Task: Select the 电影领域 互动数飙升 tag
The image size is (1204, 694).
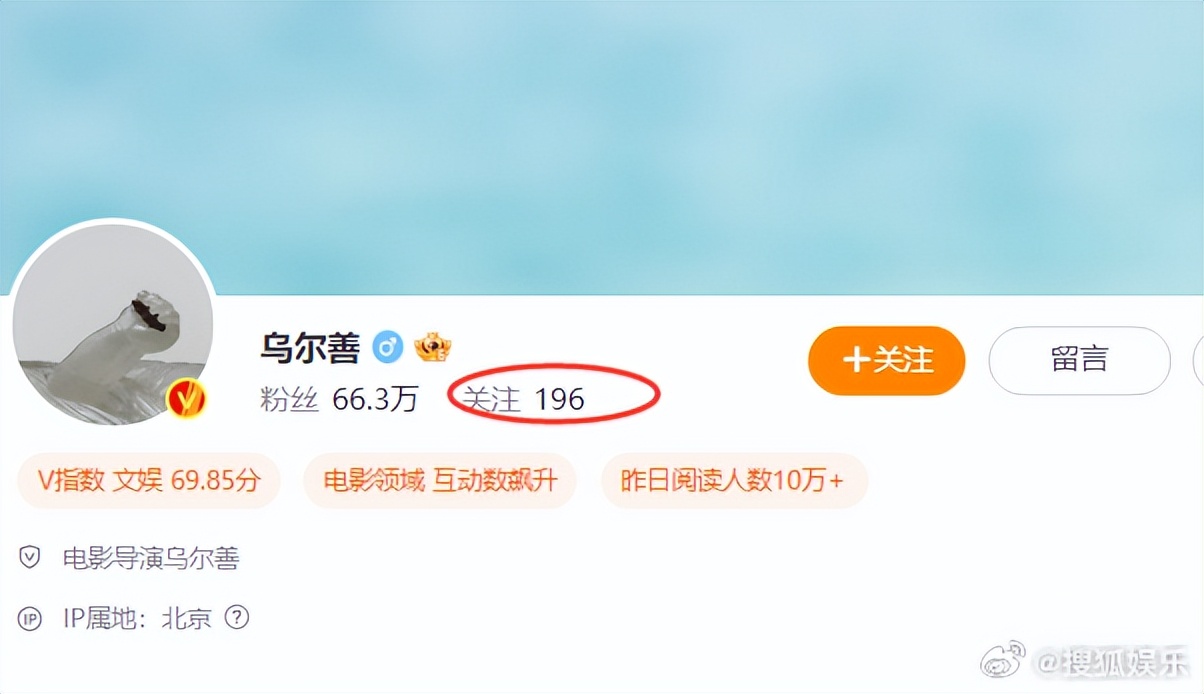Action: pyautogui.click(x=440, y=481)
